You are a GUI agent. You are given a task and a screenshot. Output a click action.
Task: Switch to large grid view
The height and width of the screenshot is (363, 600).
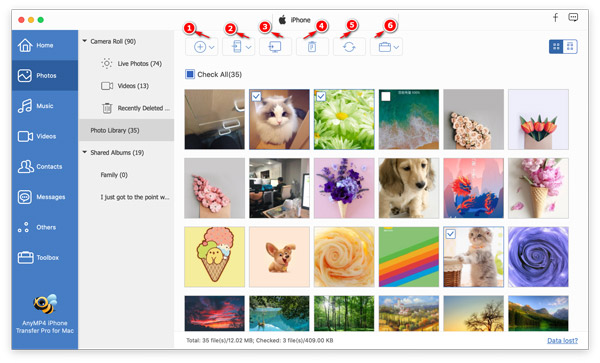tap(556, 47)
